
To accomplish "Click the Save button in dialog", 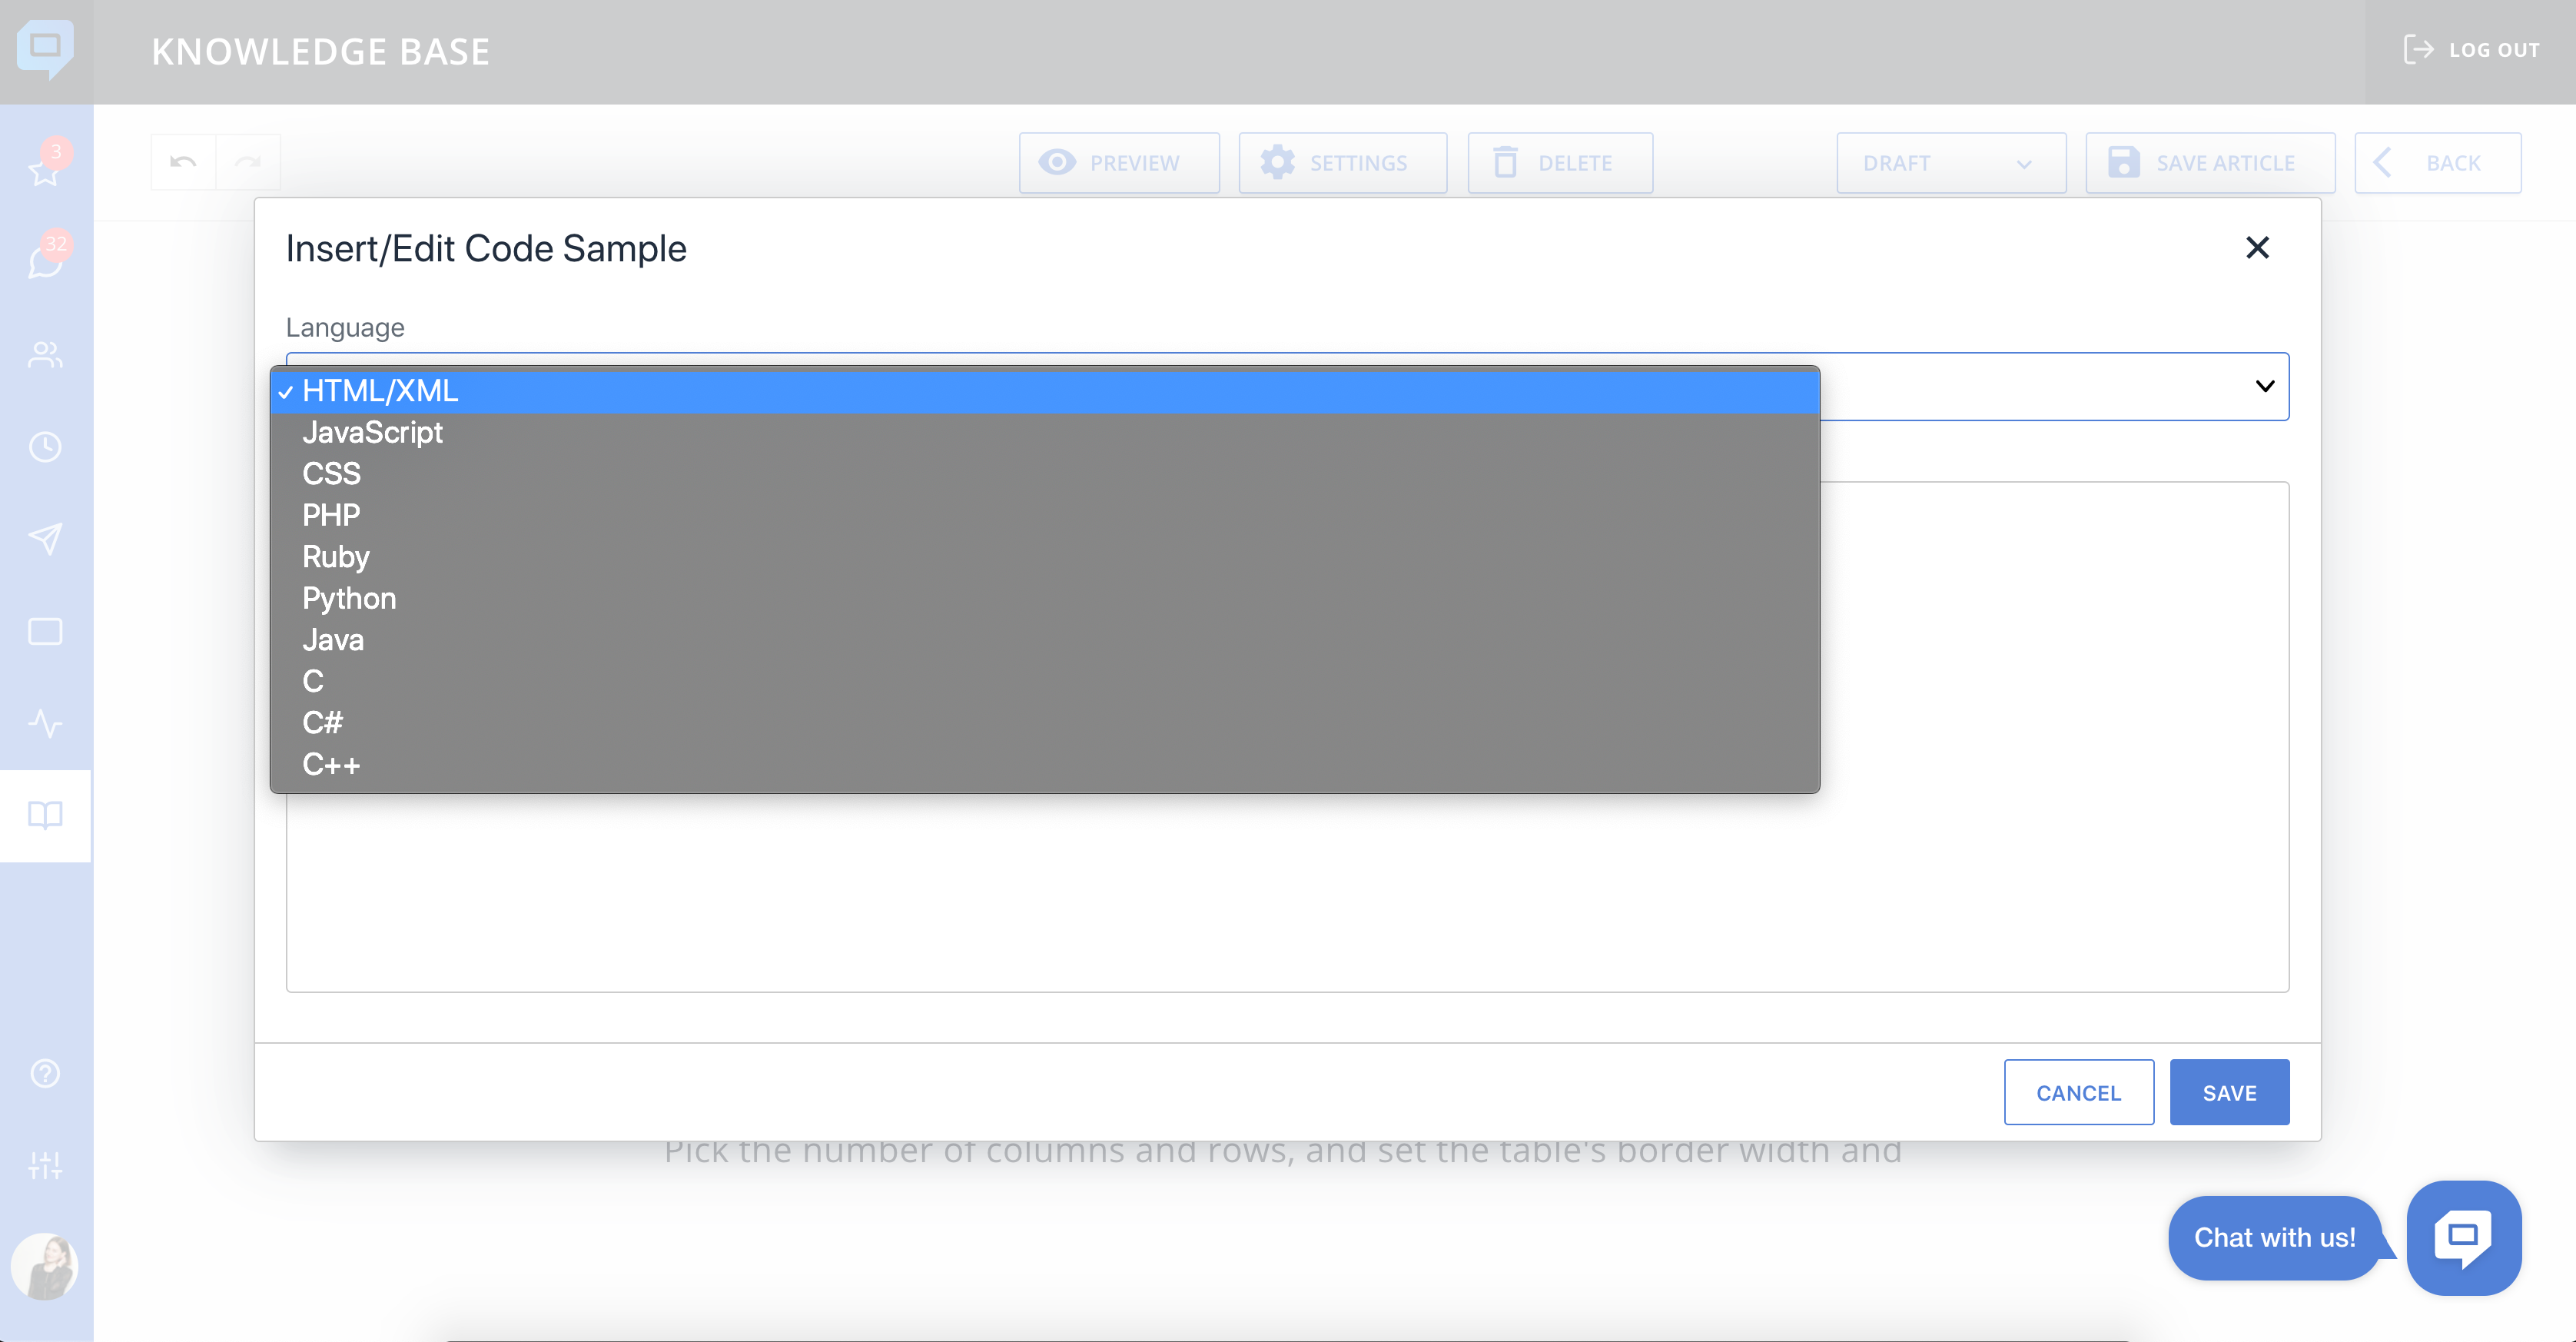I will click(x=2229, y=1092).
